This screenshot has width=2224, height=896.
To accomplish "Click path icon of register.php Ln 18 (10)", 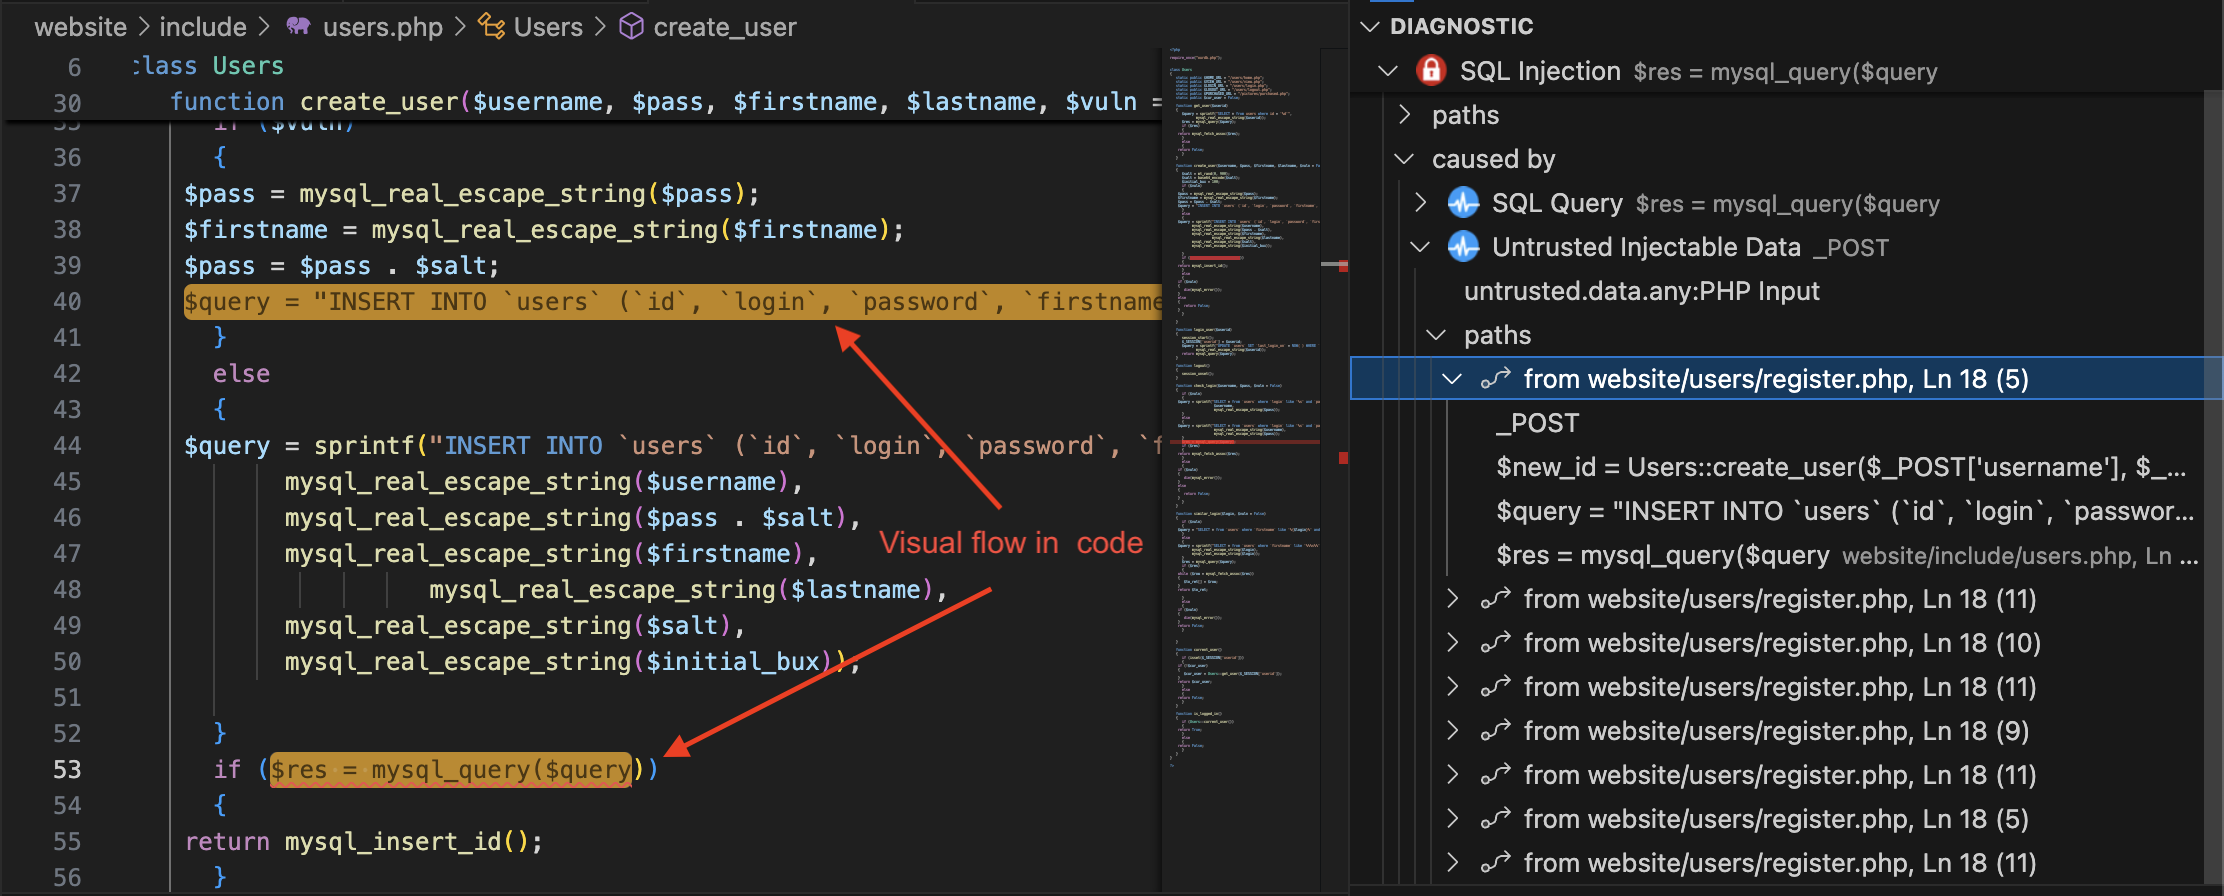I will coord(1495,643).
